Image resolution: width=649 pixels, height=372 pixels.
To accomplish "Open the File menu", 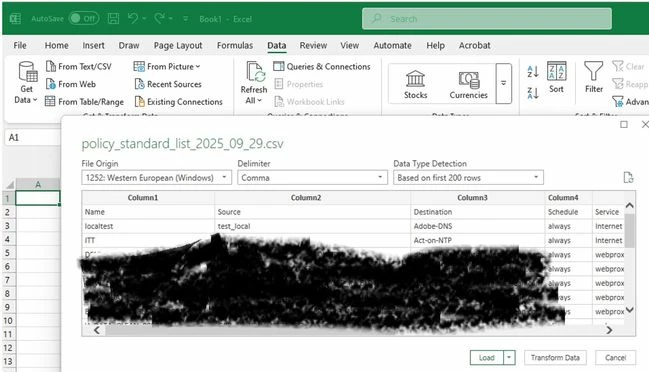I will coord(20,46).
